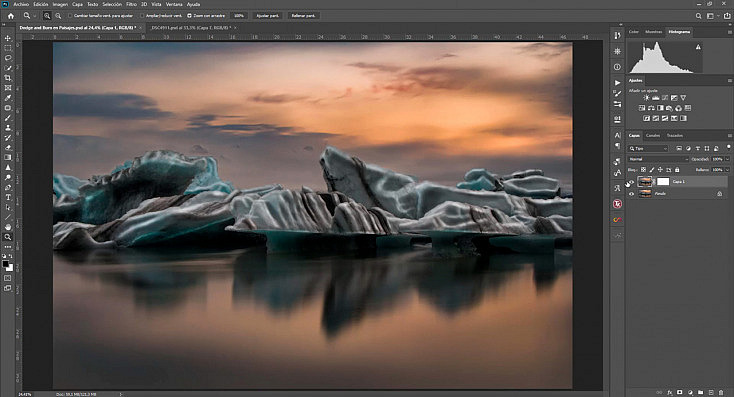
Task: Select the Frame tool
Action: (x=7, y=88)
